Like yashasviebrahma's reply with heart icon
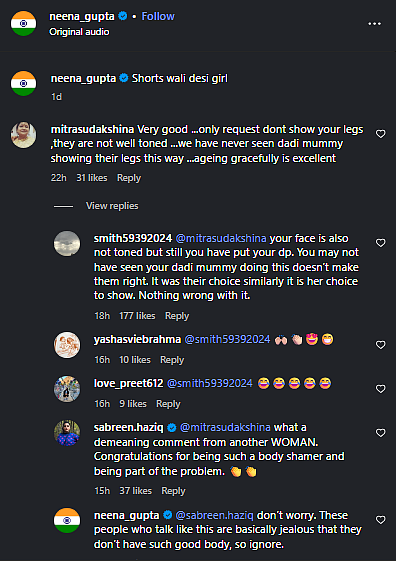The width and height of the screenshot is (396, 561). (380, 345)
